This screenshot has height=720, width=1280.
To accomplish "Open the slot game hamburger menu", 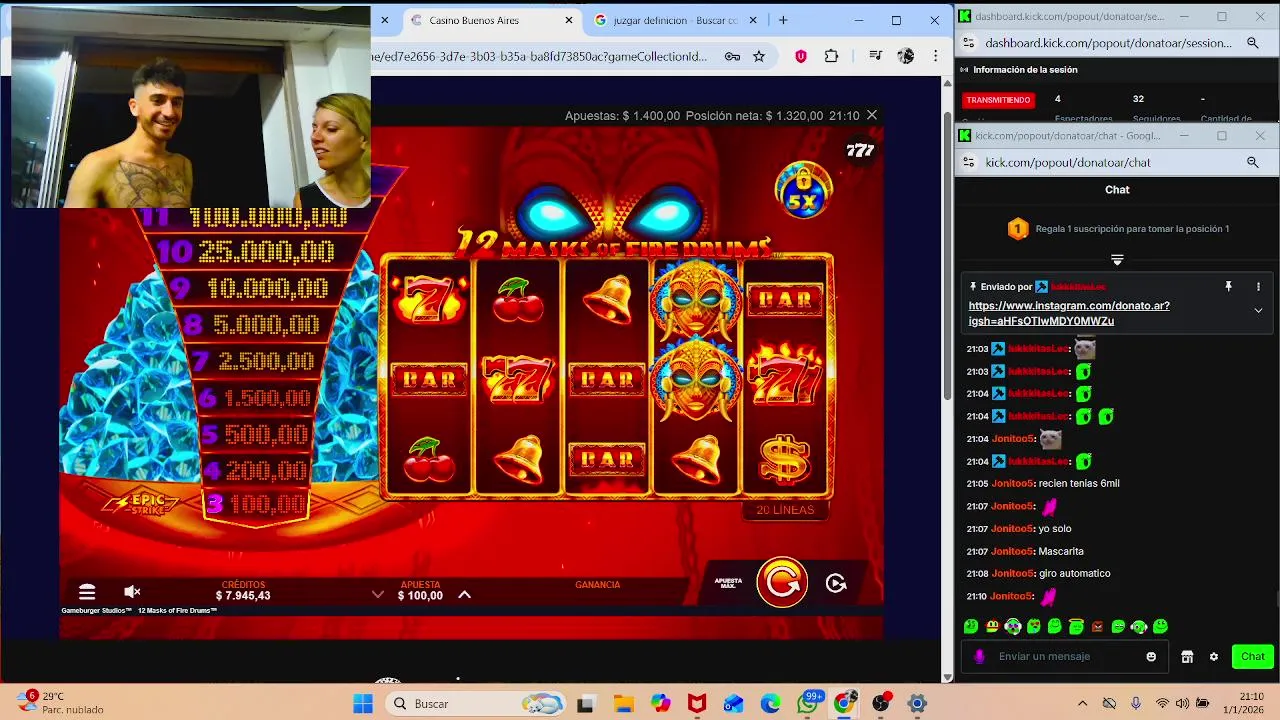I will pyautogui.click(x=87, y=592).
